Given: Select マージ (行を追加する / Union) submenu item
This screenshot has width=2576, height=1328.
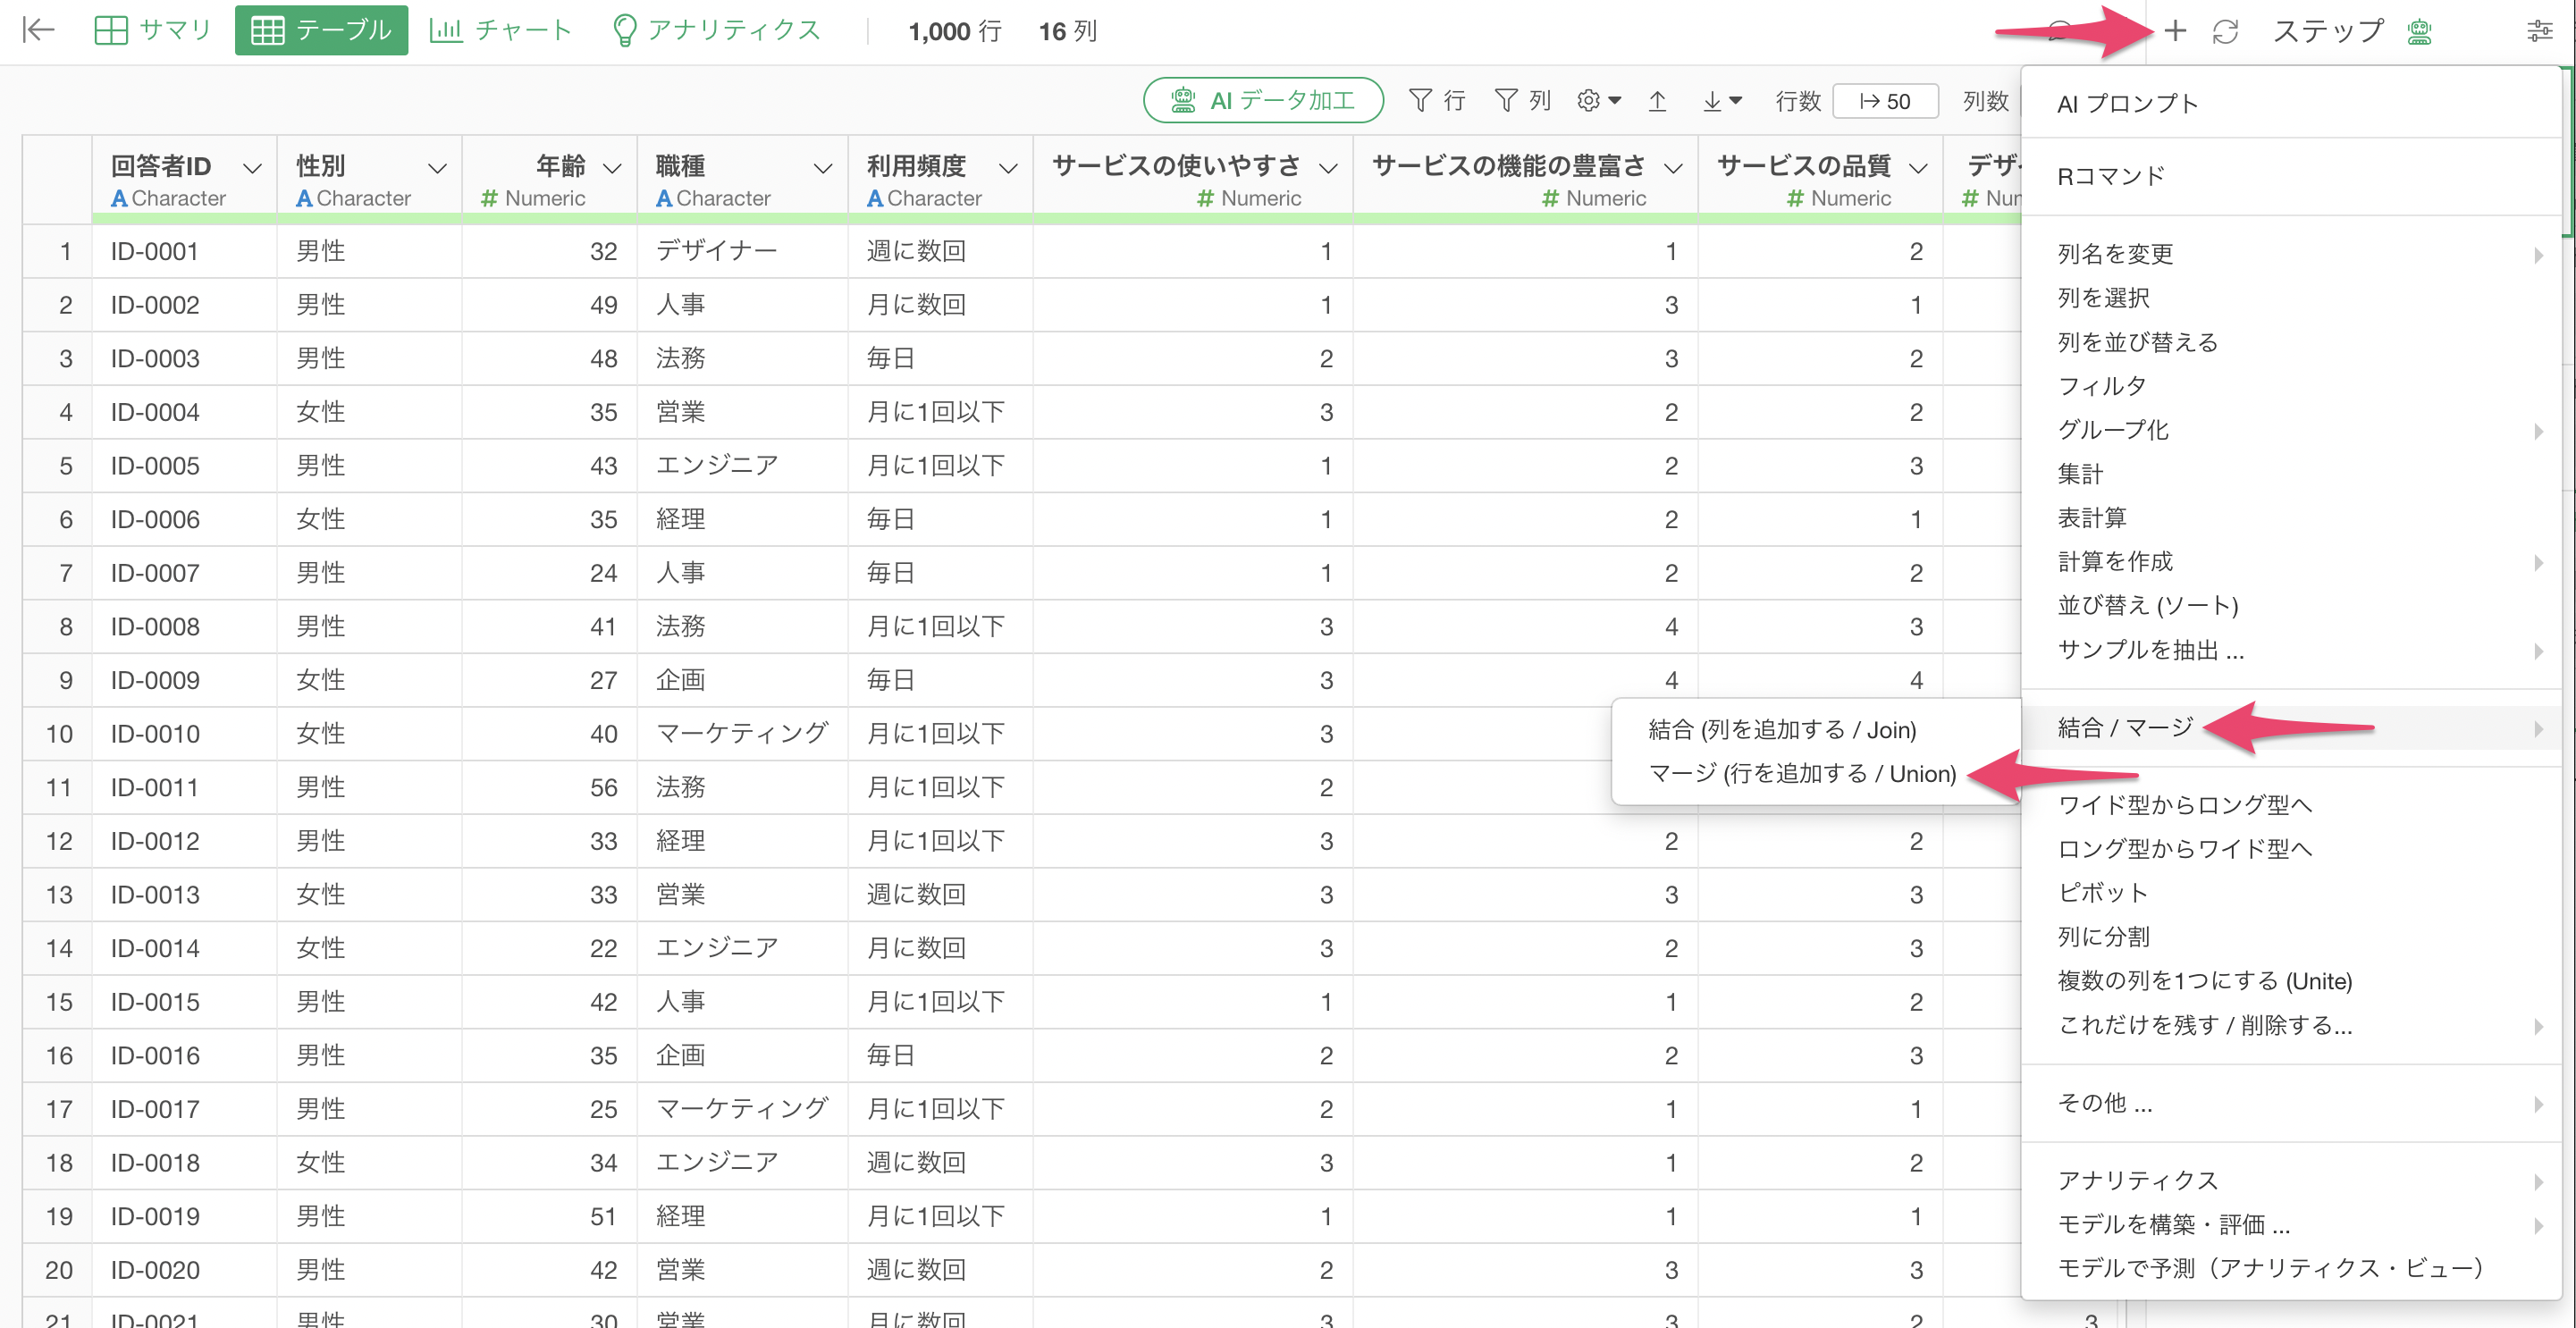Looking at the screenshot, I should (x=1802, y=773).
